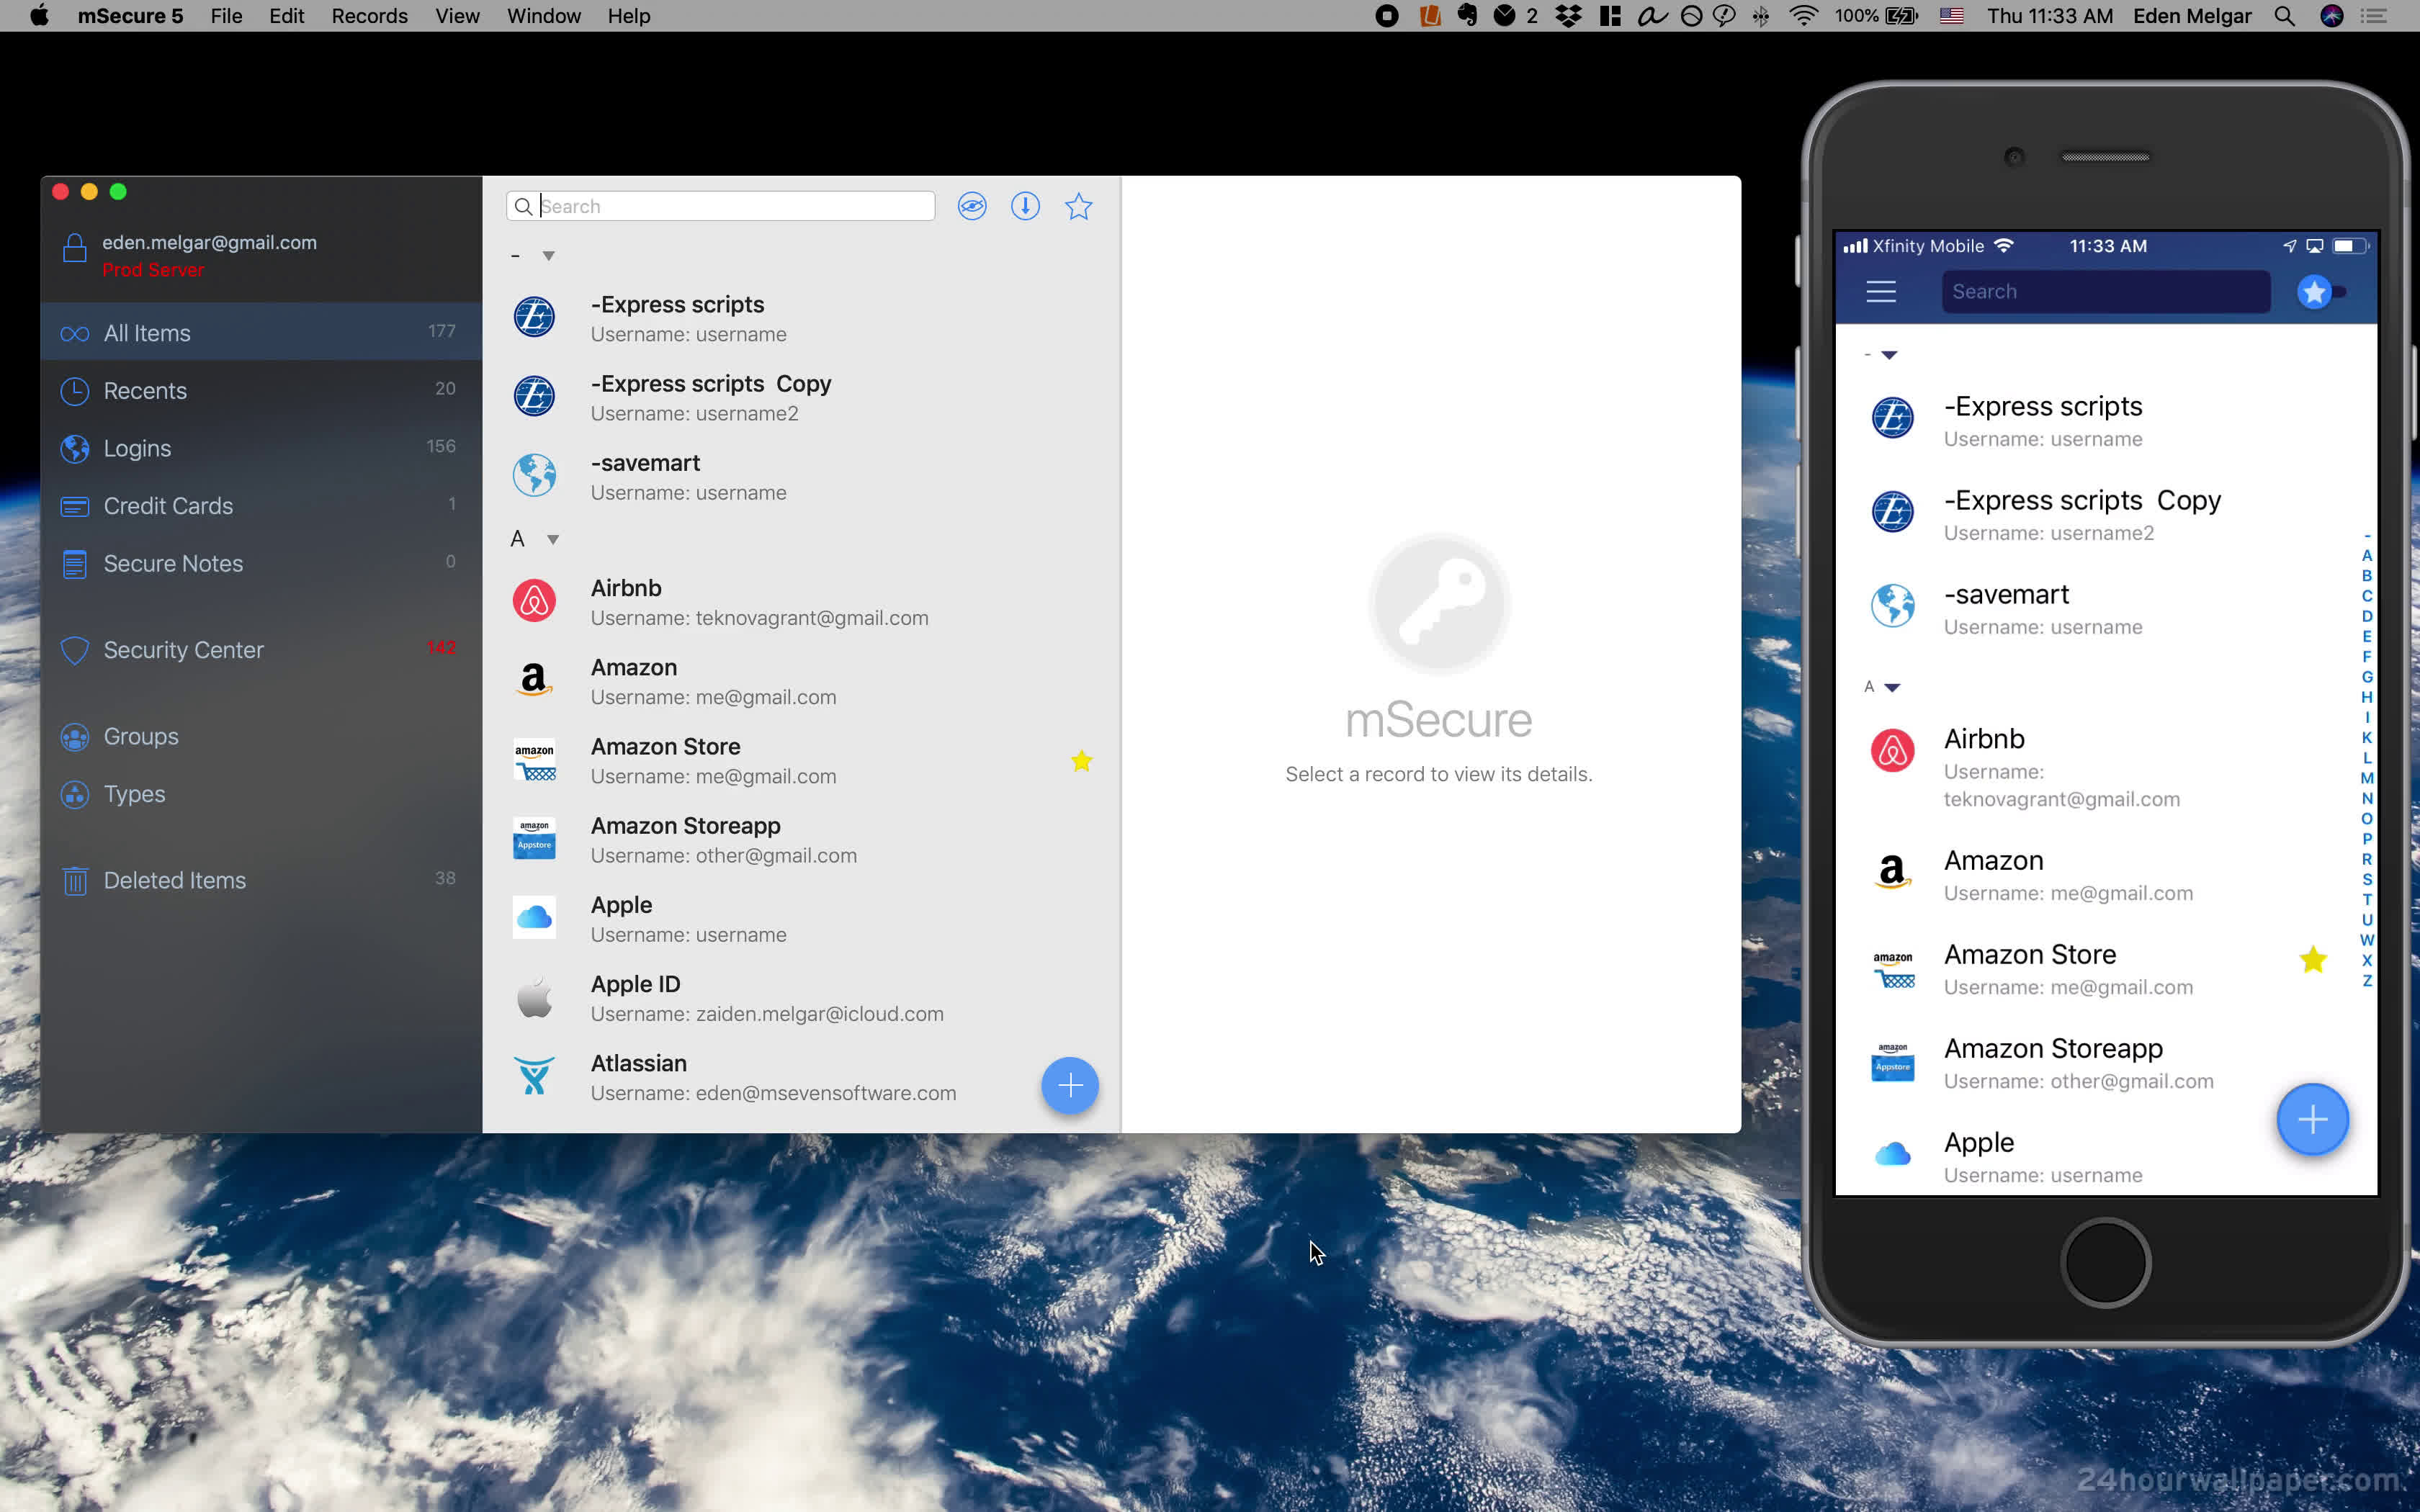Image resolution: width=2420 pixels, height=1512 pixels.
Task: Collapse the '-' section in desktop list
Action: (548, 256)
